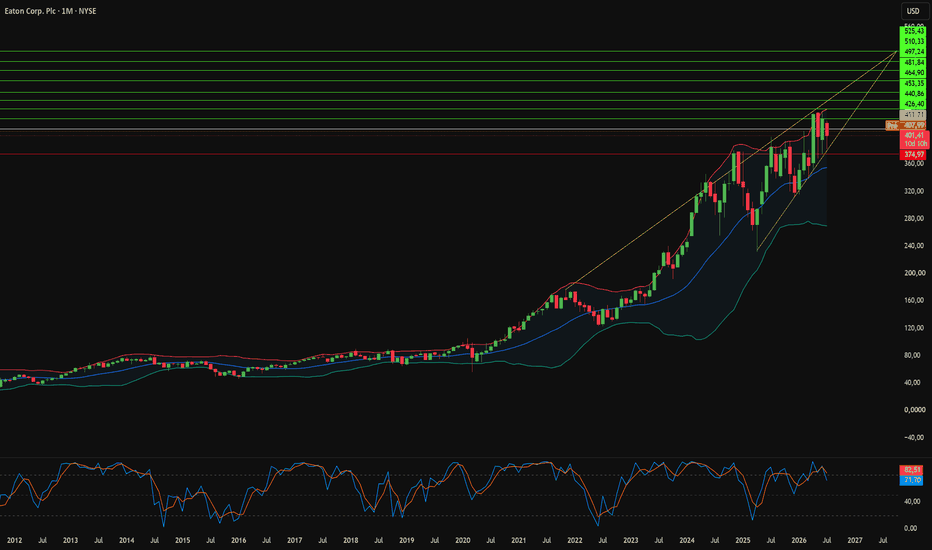Click the 0,0000 price axis value
This screenshot has width=932, height=550.
pyautogui.click(x=914, y=410)
